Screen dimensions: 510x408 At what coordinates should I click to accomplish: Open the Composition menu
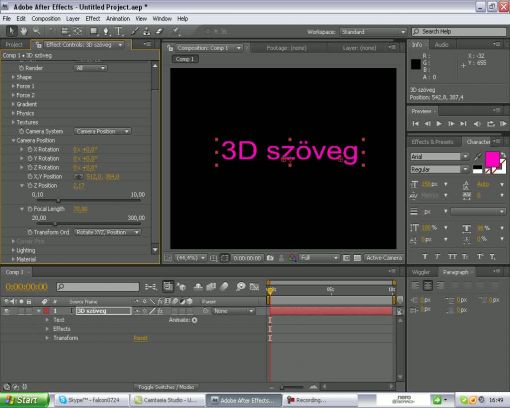click(x=46, y=19)
